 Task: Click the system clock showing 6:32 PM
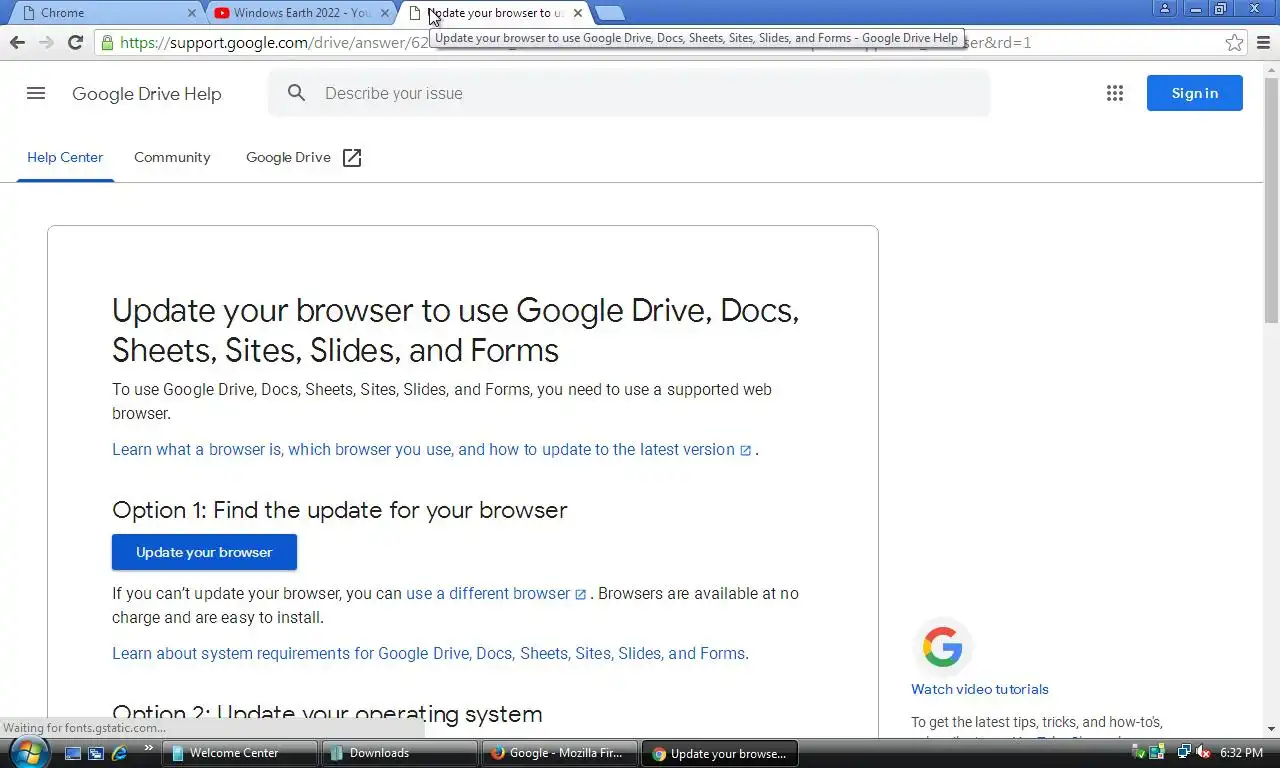pyautogui.click(x=1241, y=753)
